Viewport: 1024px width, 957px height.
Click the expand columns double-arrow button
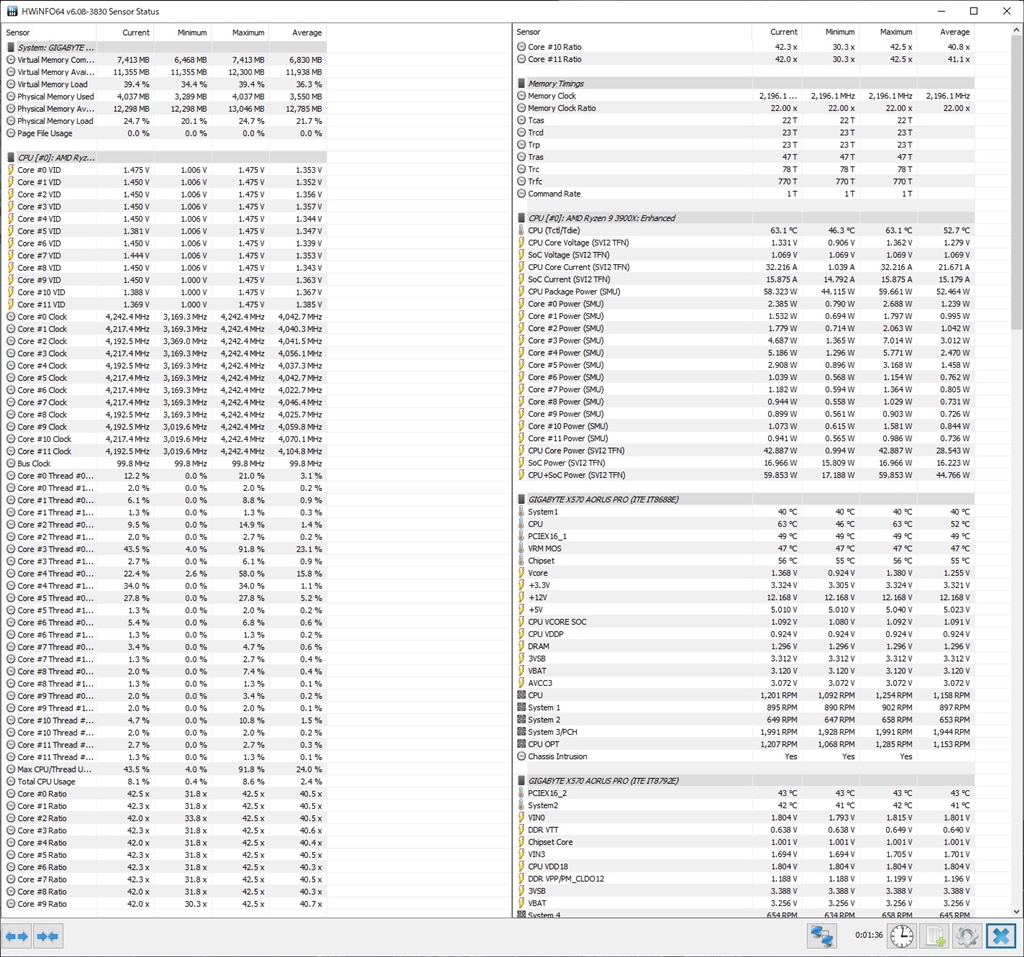(16, 936)
